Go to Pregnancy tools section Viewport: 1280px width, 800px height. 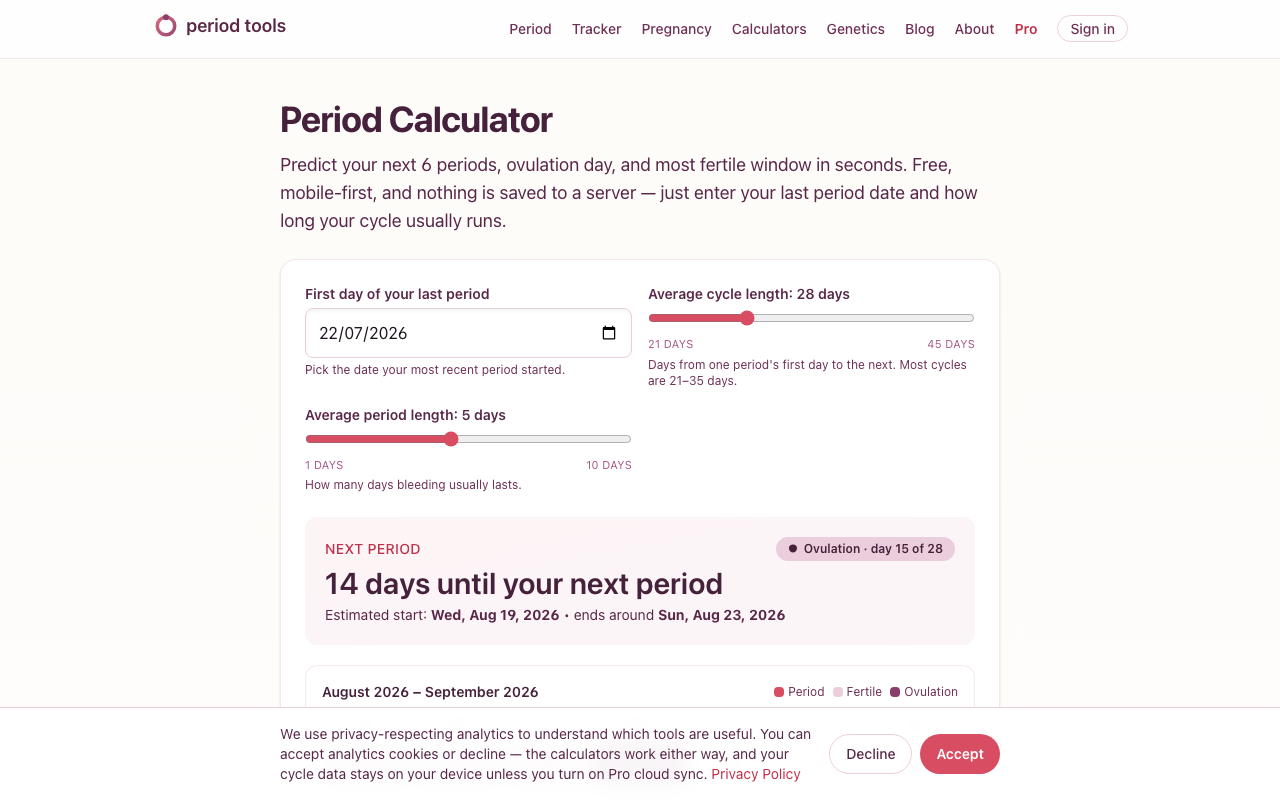click(677, 29)
